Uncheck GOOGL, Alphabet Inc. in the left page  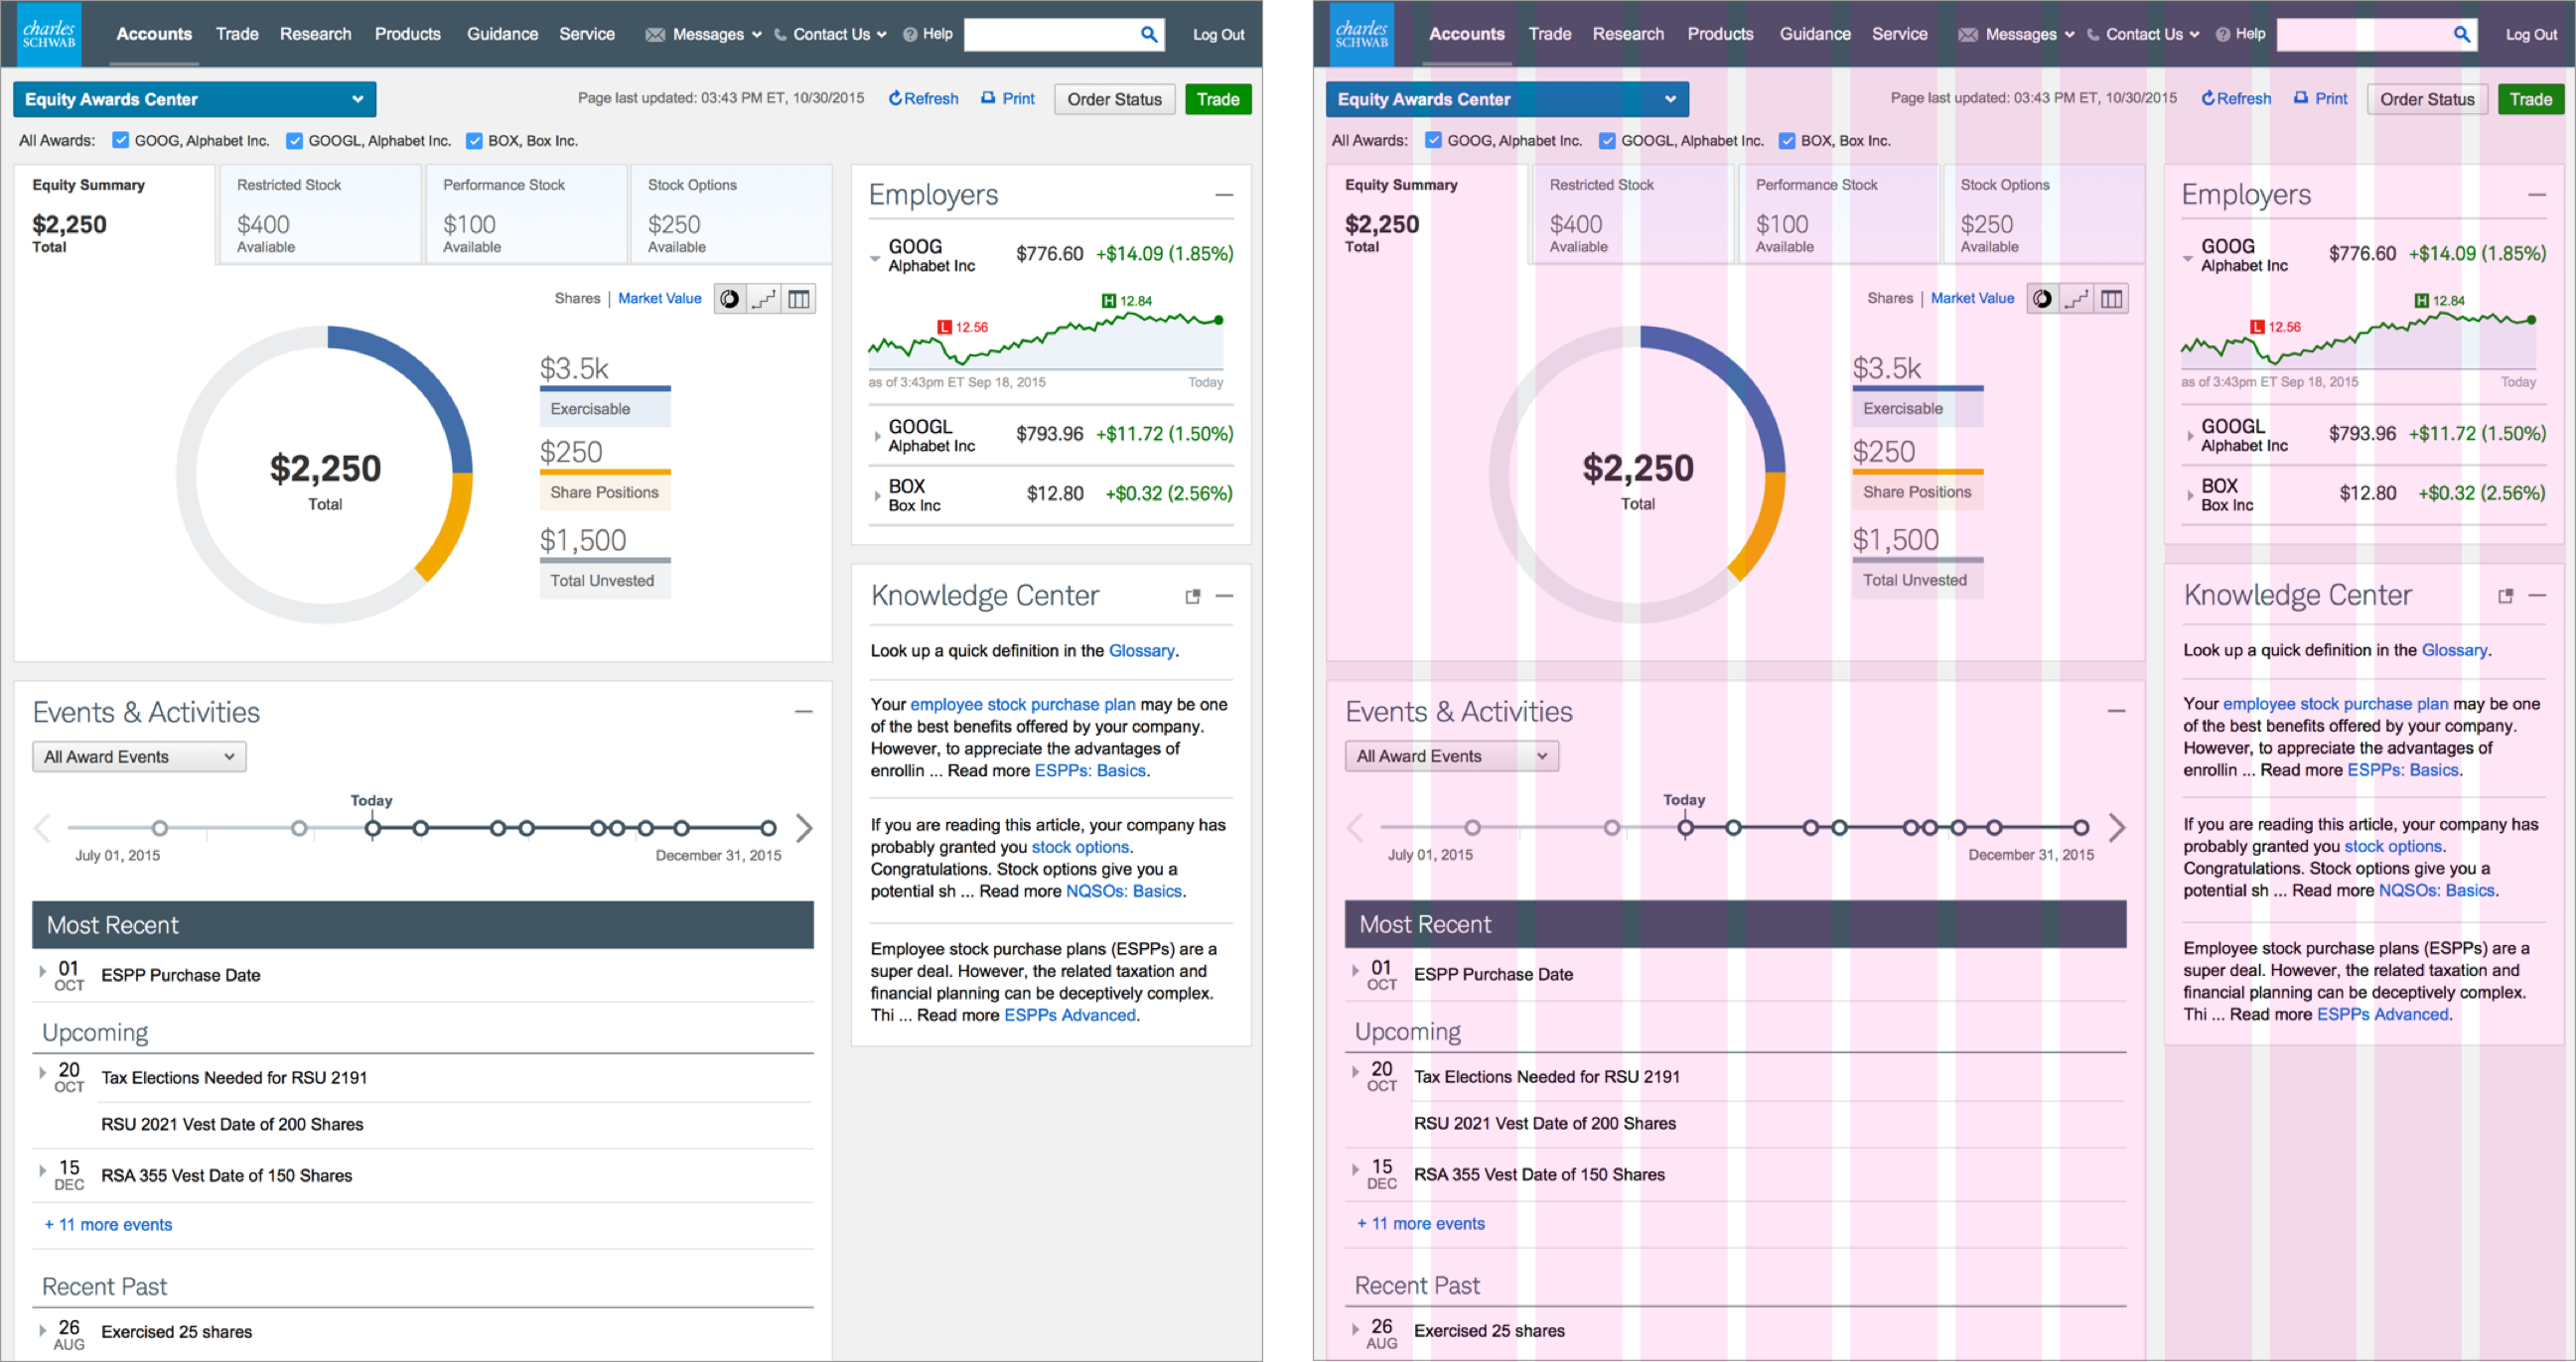294,140
